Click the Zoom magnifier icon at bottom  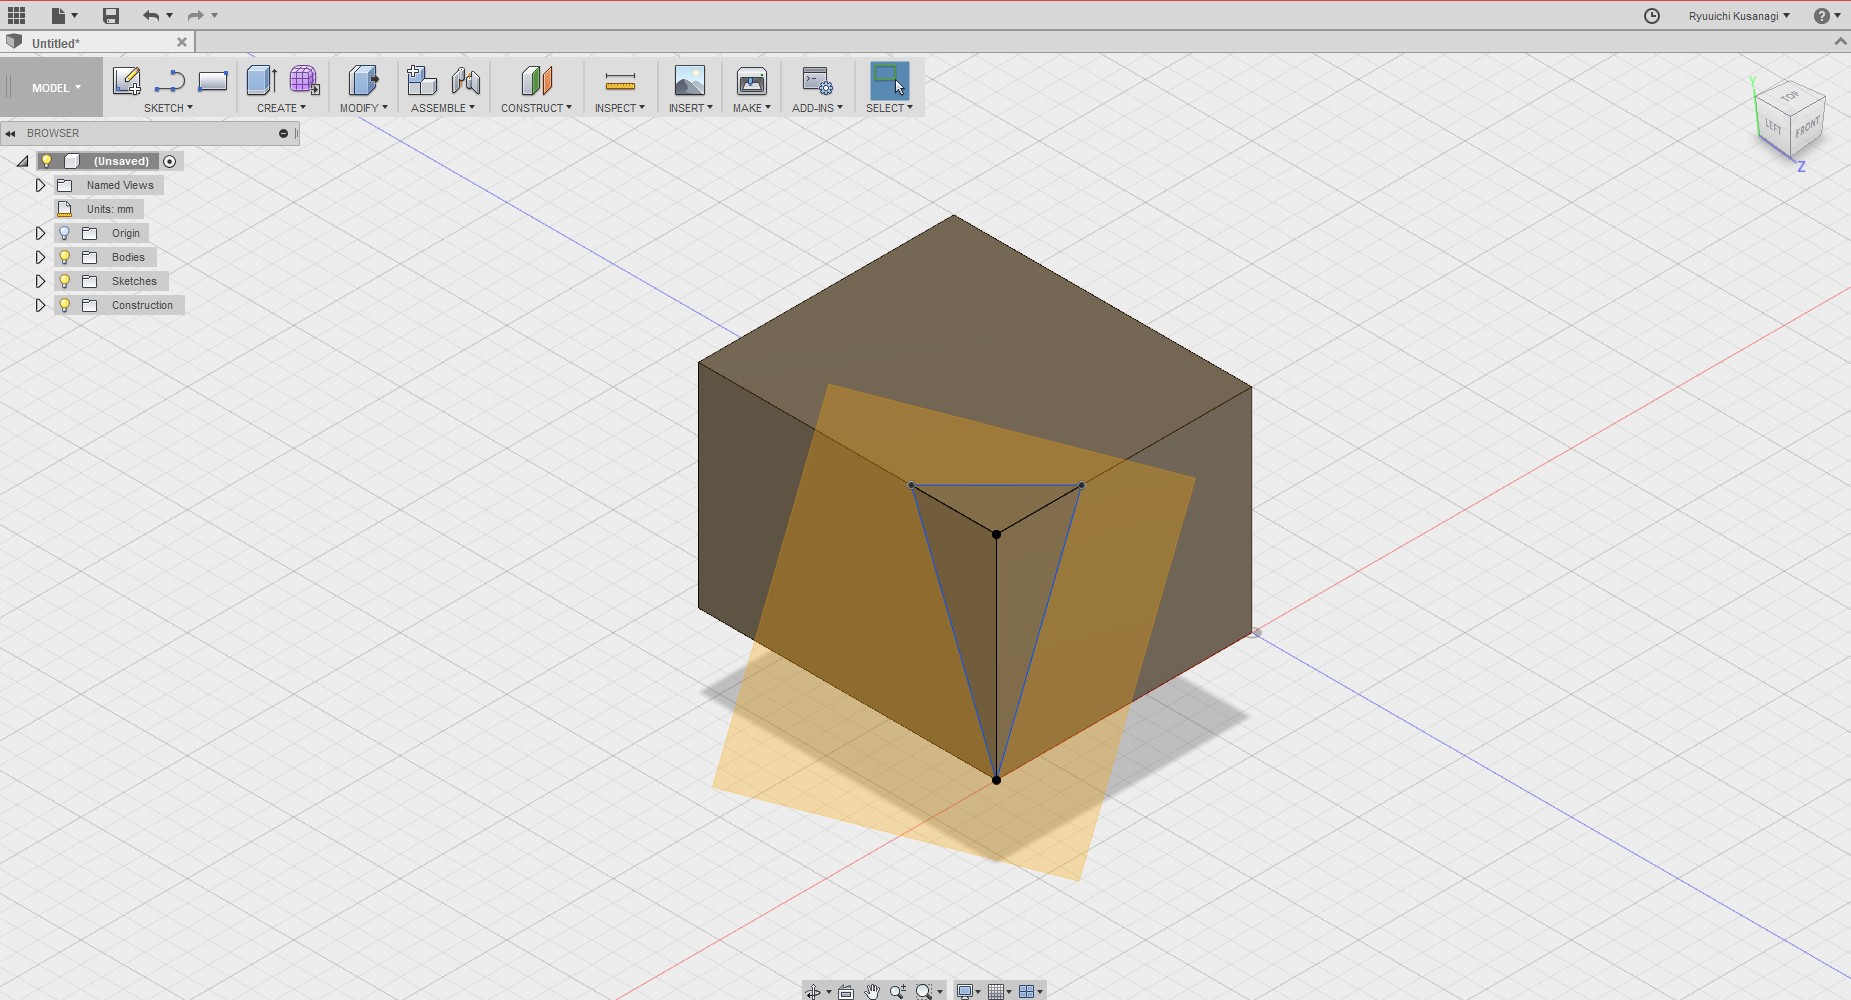[x=899, y=990]
